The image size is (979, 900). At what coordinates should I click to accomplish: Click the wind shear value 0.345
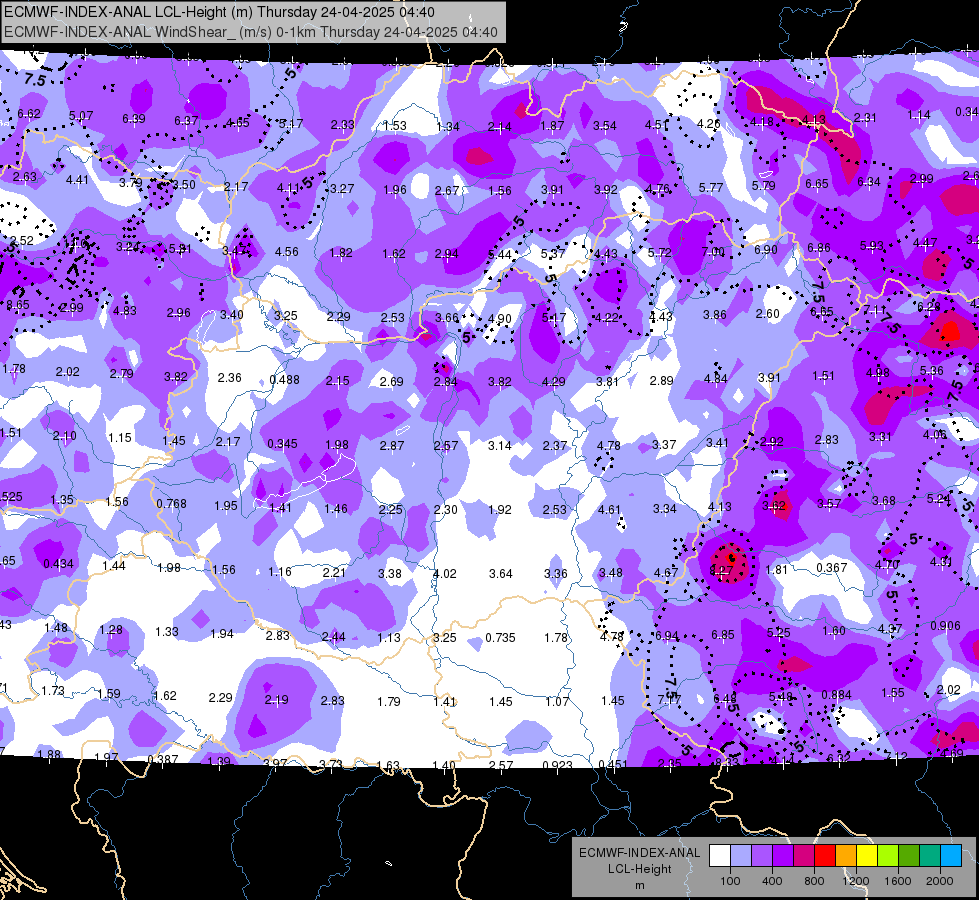(282, 444)
